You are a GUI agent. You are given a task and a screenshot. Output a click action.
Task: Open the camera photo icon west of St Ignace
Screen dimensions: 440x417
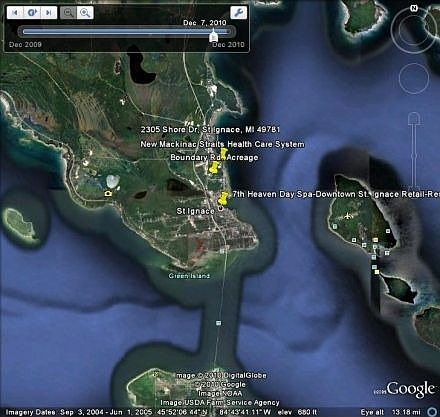point(108,193)
